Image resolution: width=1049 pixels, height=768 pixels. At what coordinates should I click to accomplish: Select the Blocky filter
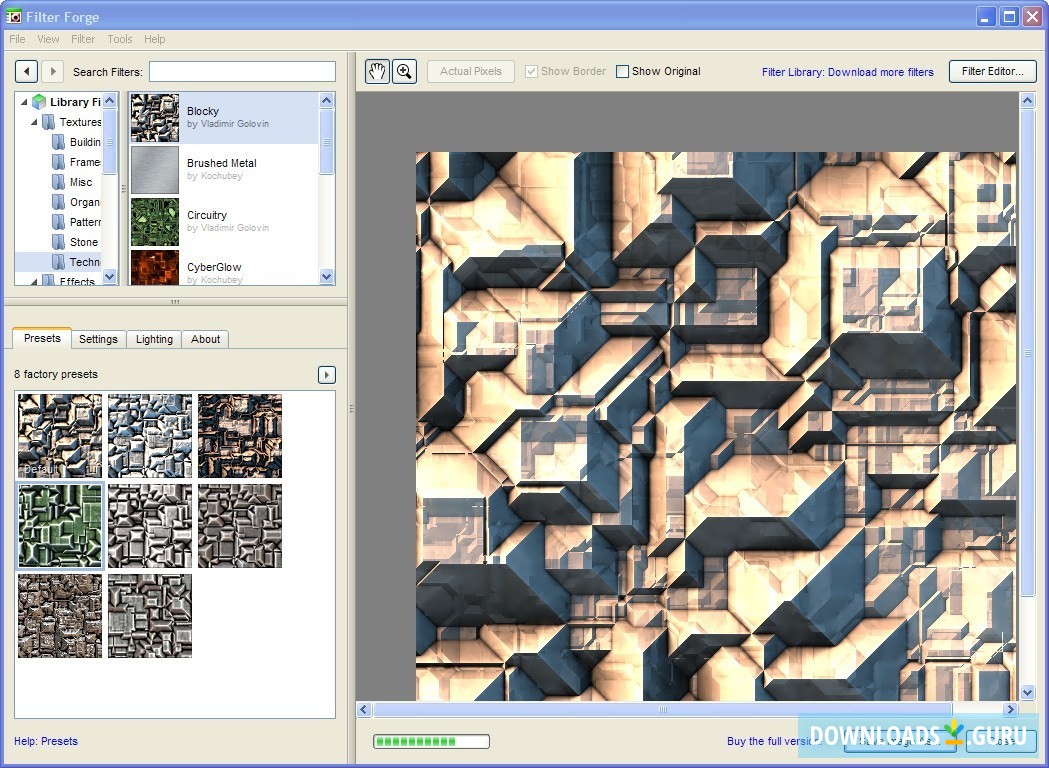pyautogui.click(x=224, y=118)
